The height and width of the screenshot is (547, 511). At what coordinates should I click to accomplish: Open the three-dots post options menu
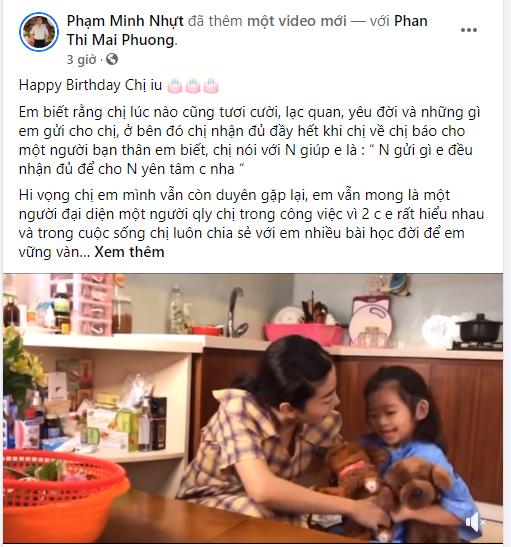click(468, 30)
